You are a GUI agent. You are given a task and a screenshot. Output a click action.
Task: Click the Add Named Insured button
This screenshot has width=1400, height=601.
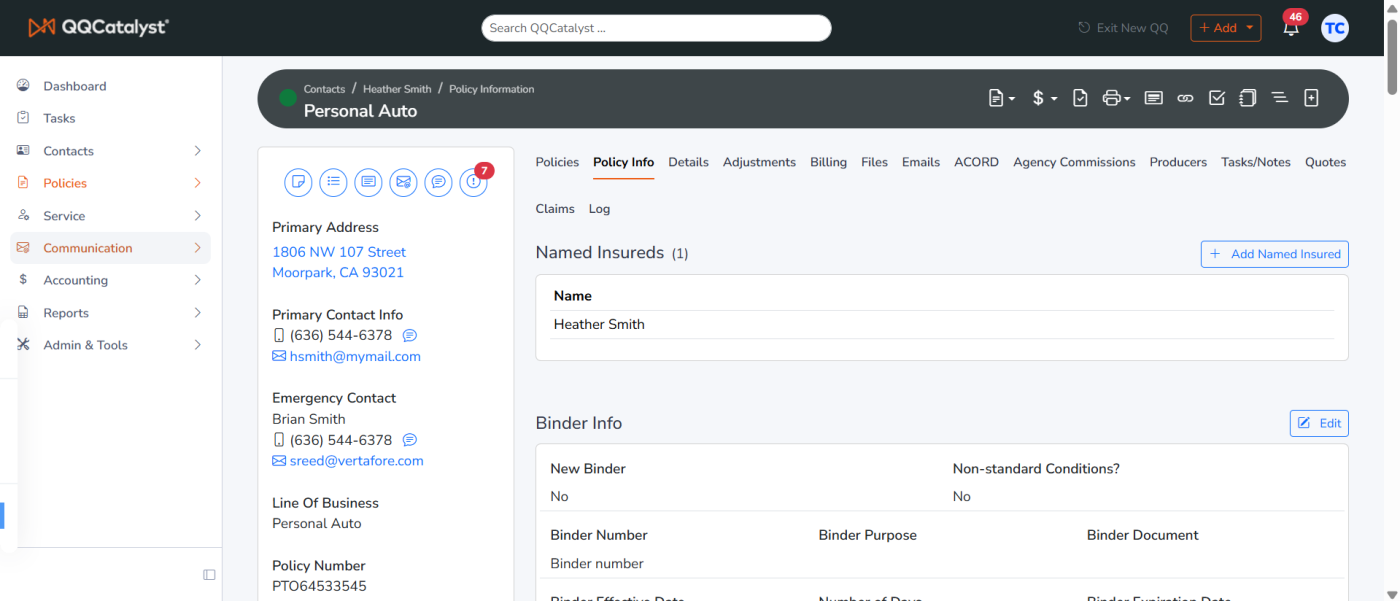(x=1274, y=254)
